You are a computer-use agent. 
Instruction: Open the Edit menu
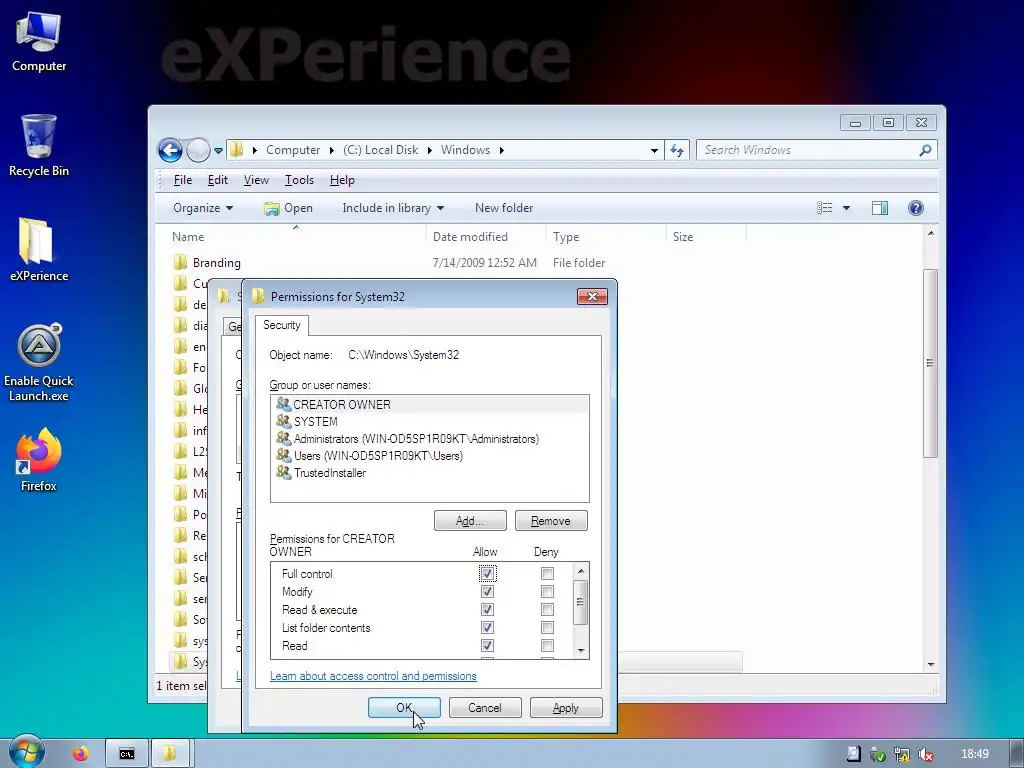[x=217, y=180]
